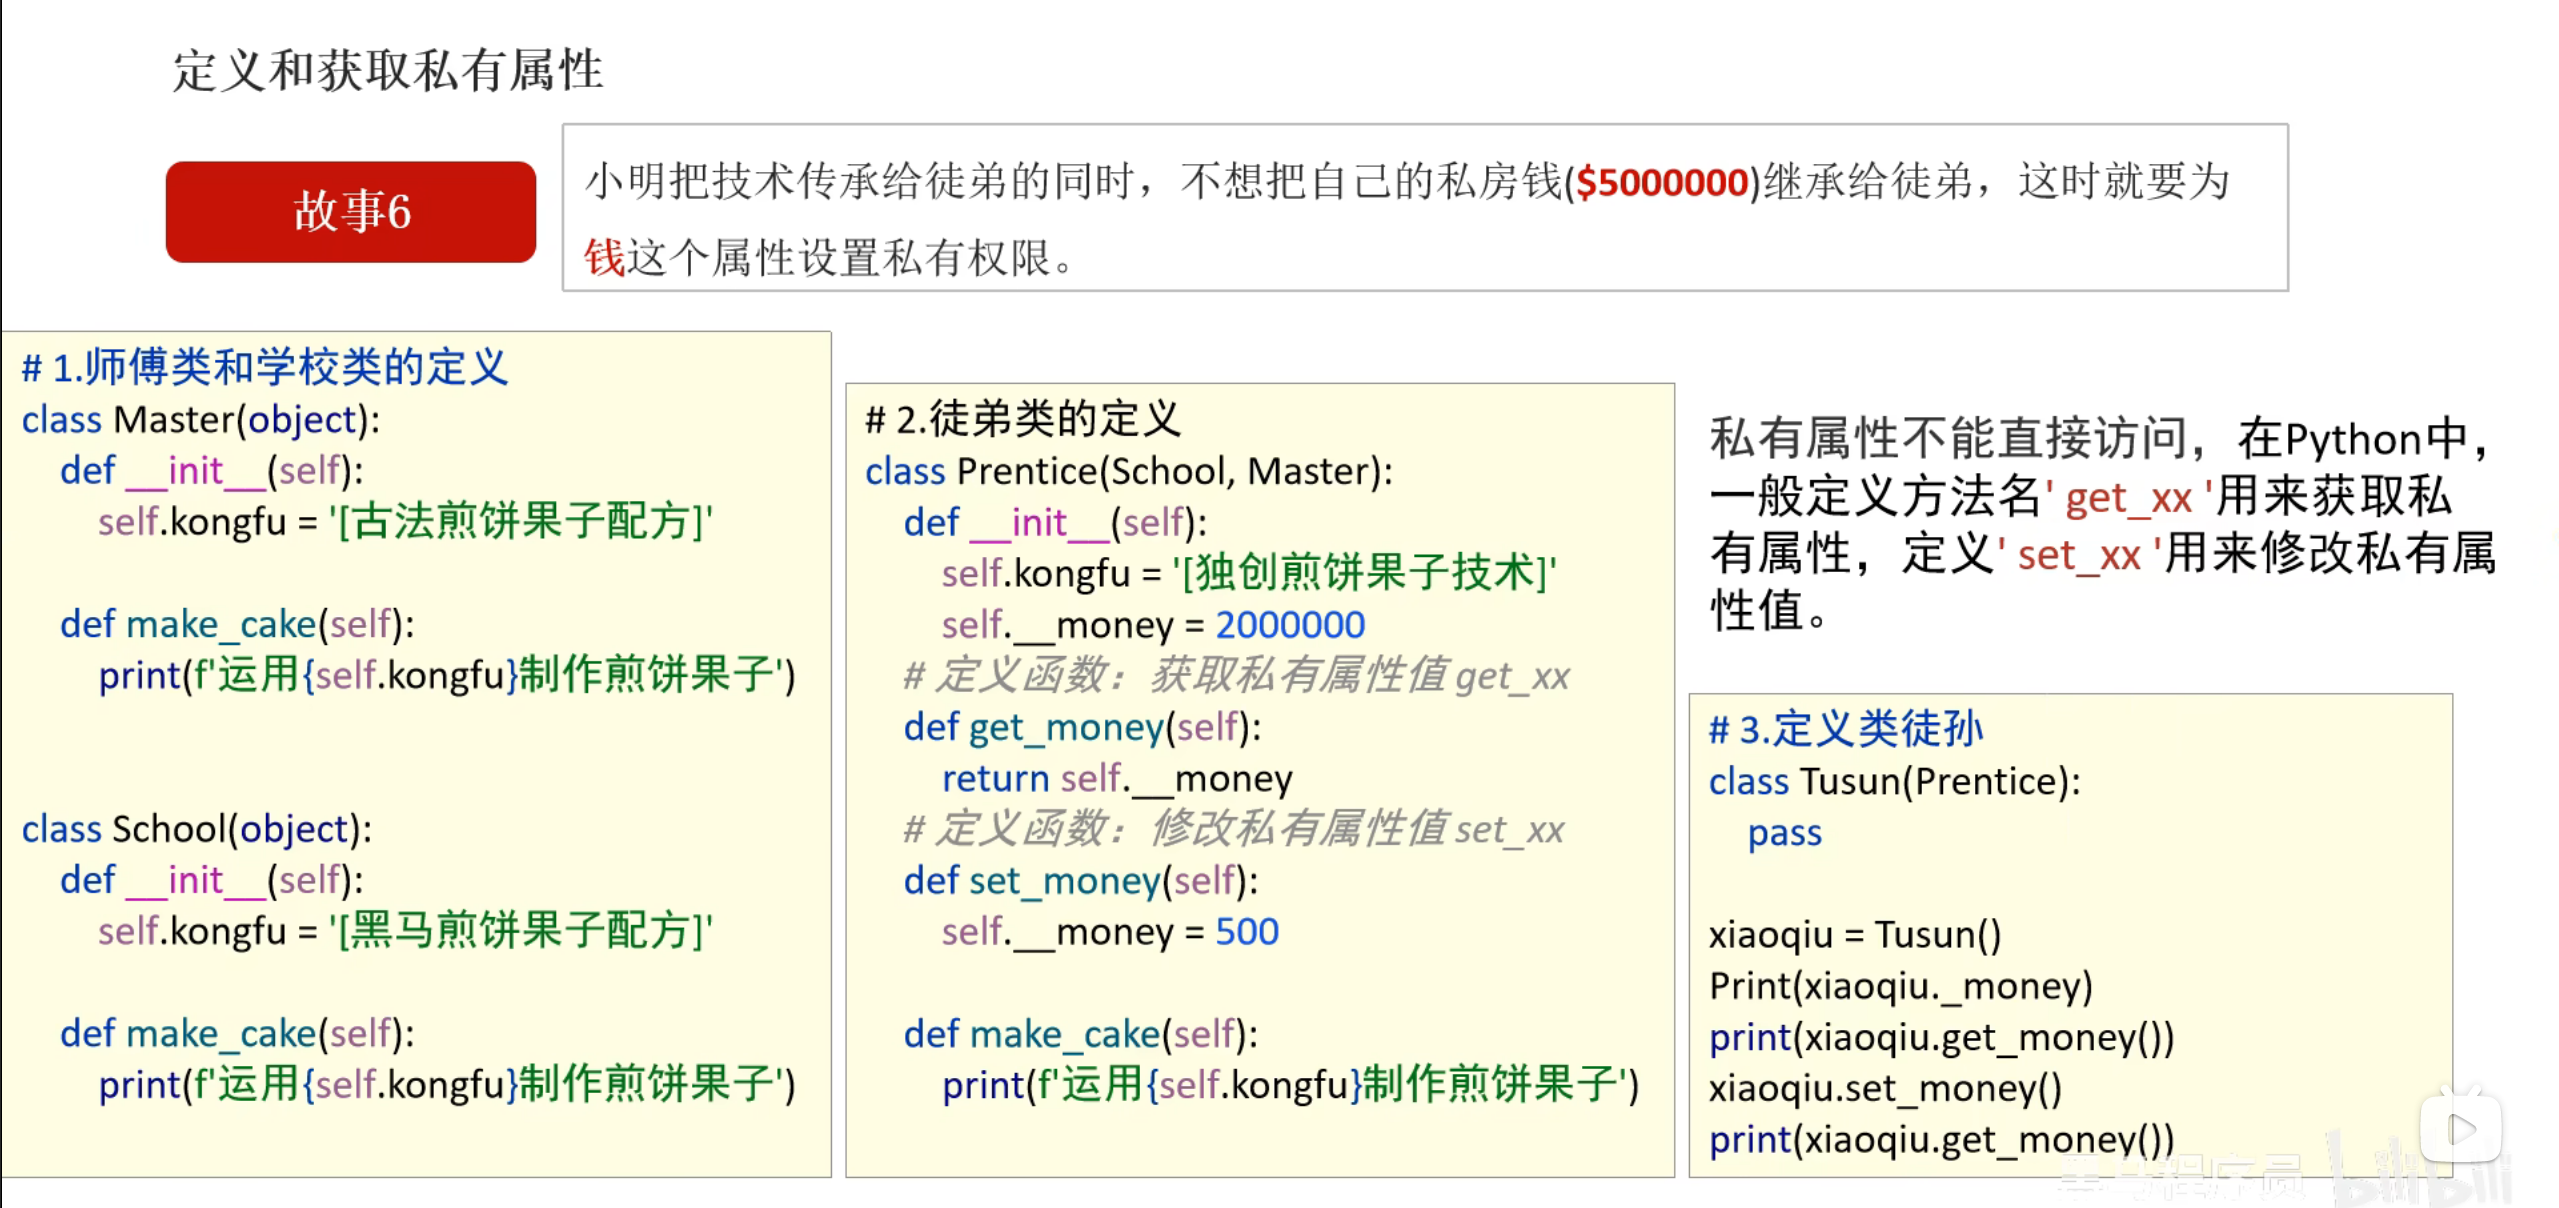Click the line class Tusun(Prentice):
2559x1208 pixels.
click(x=1894, y=781)
